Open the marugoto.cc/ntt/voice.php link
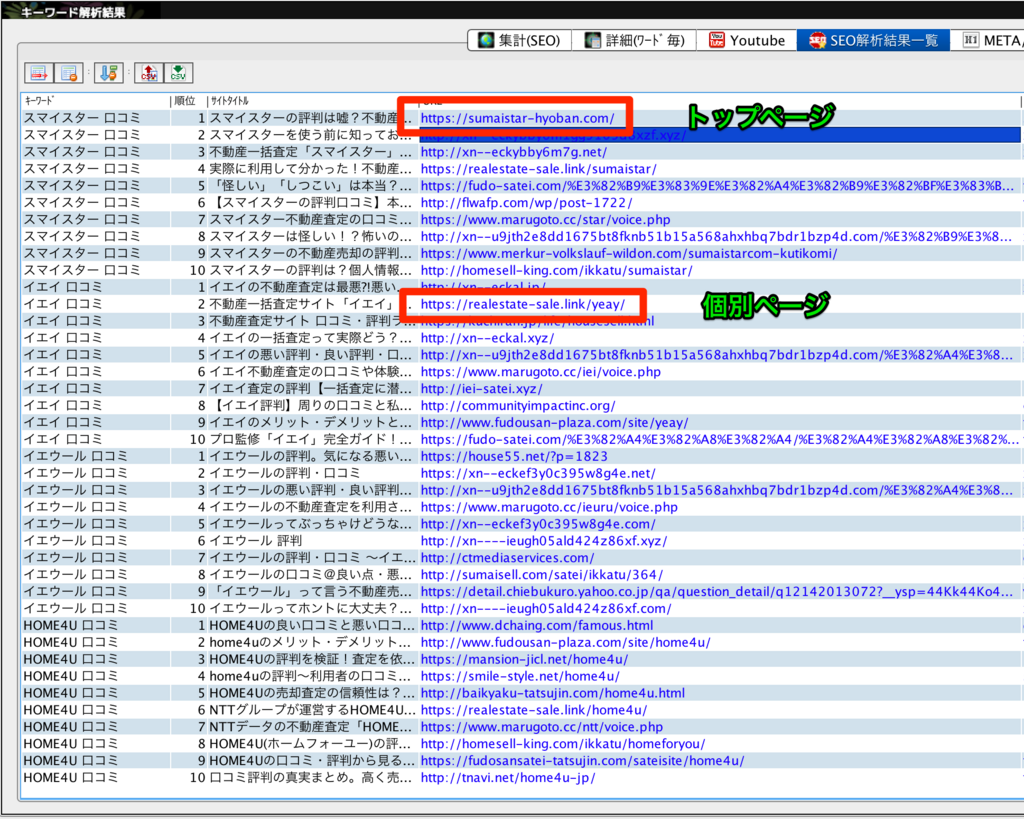This screenshot has width=1024, height=819. [541, 728]
